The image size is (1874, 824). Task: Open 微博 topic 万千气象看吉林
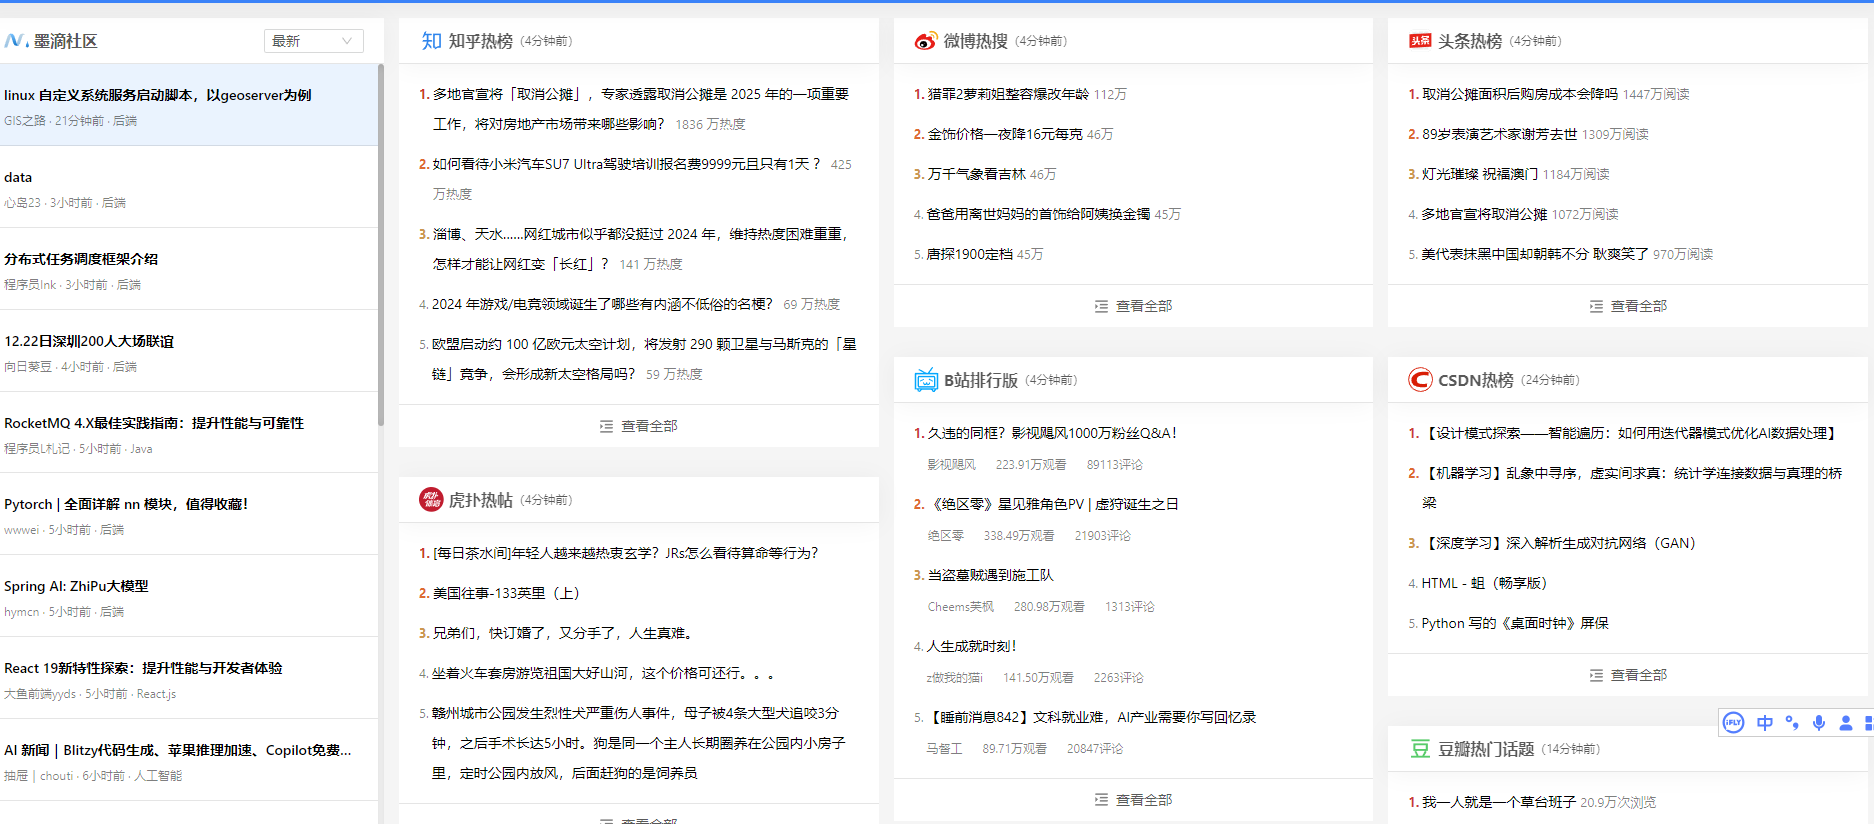[976, 174]
